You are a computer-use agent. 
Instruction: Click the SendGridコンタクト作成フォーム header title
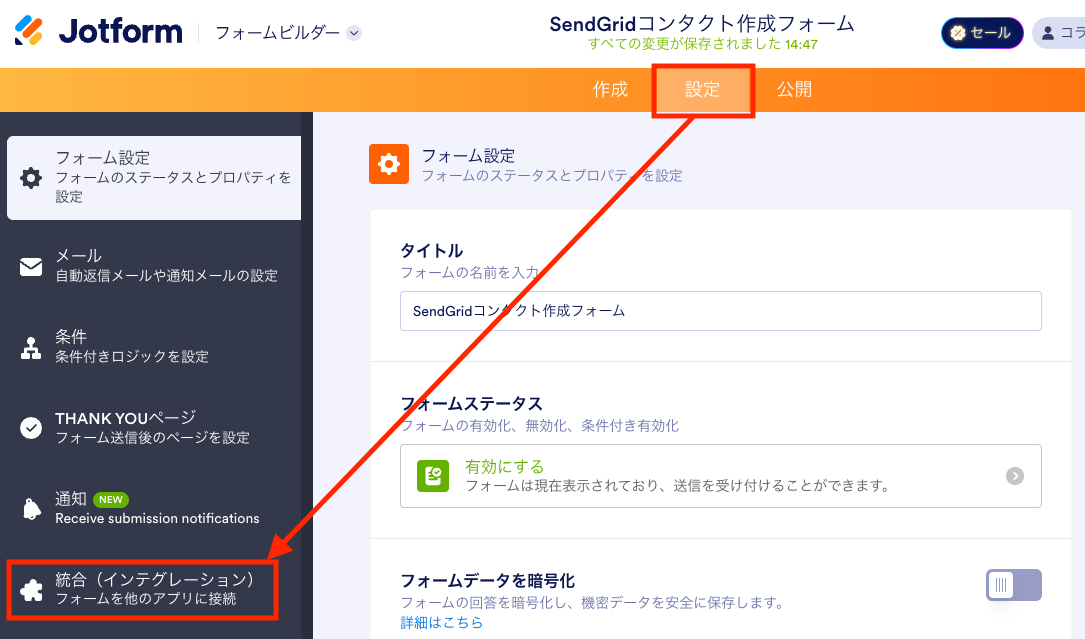click(702, 24)
